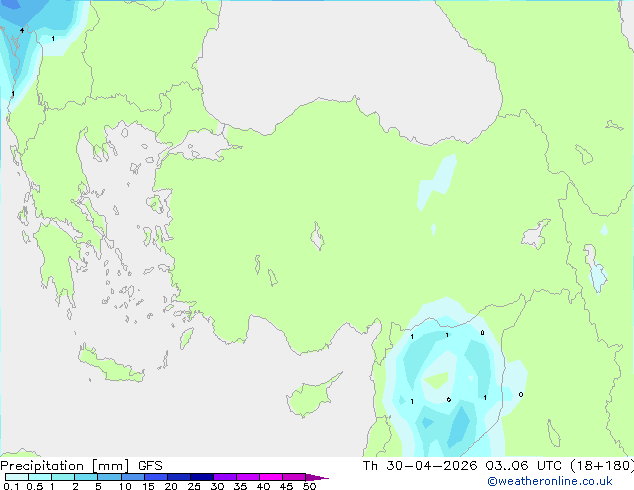
Task: Click the '30' legend scale label
Action: pos(217,486)
